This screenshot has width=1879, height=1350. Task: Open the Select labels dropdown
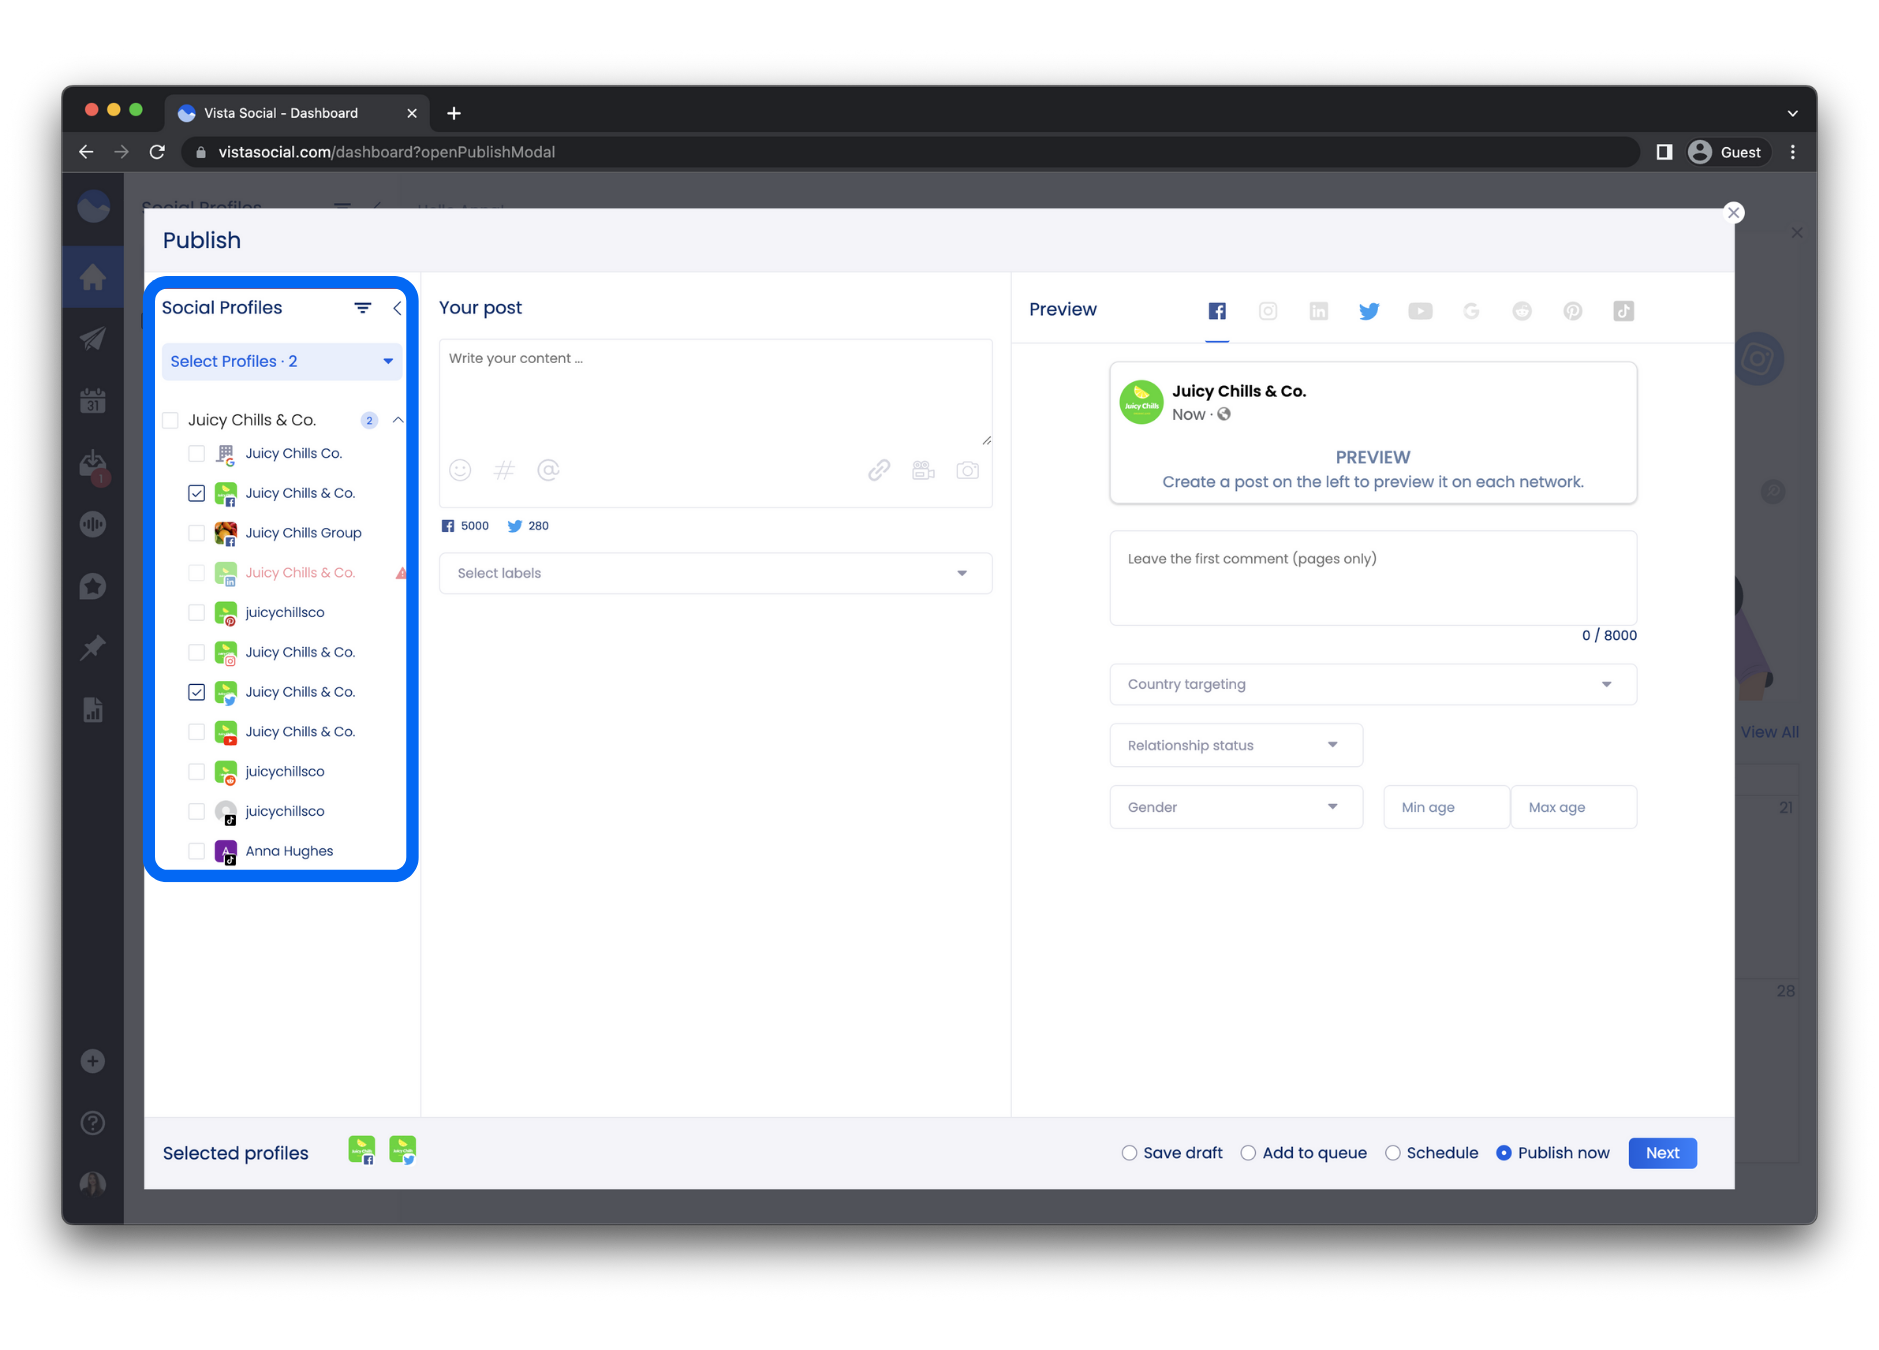coord(714,573)
